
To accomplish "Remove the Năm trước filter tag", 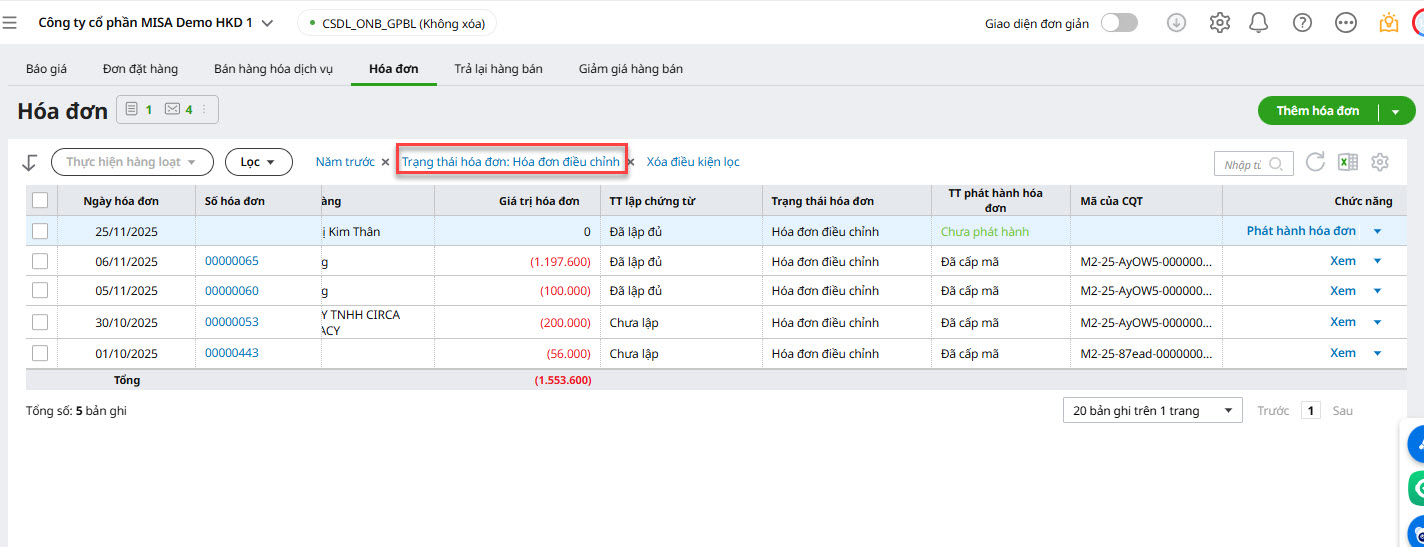I will (385, 162).
